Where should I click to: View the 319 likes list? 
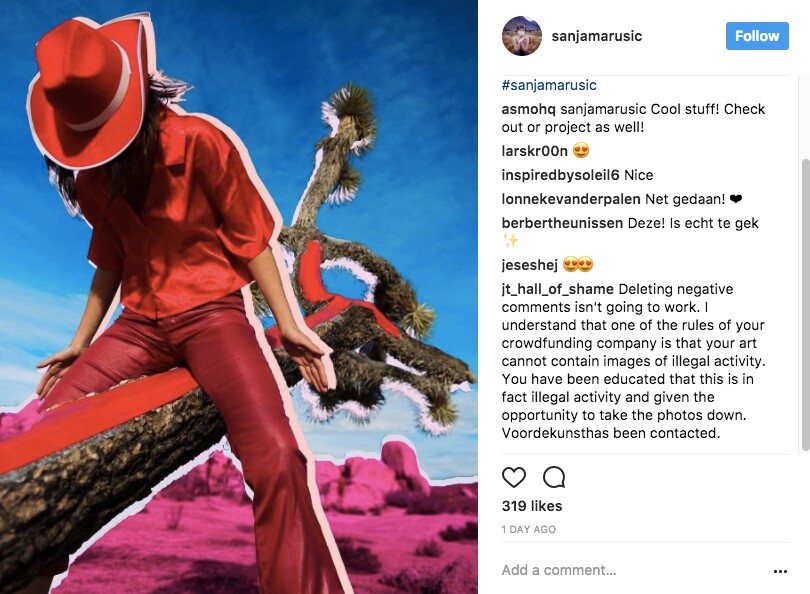(x=532, y=506)
